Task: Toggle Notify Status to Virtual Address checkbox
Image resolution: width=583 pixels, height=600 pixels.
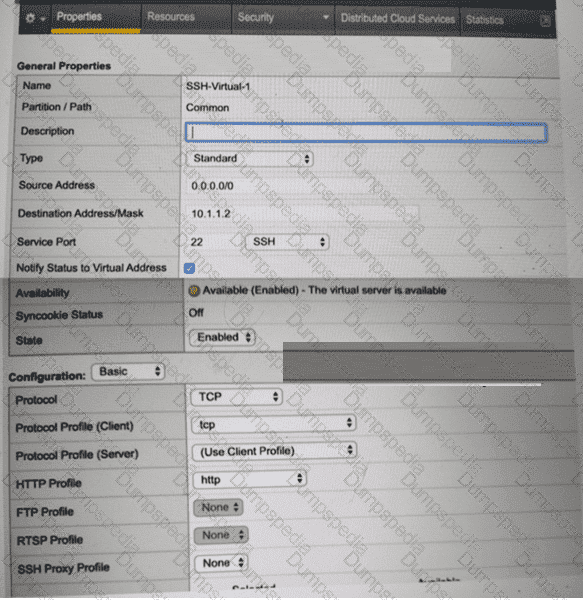Action: [189, 269]
